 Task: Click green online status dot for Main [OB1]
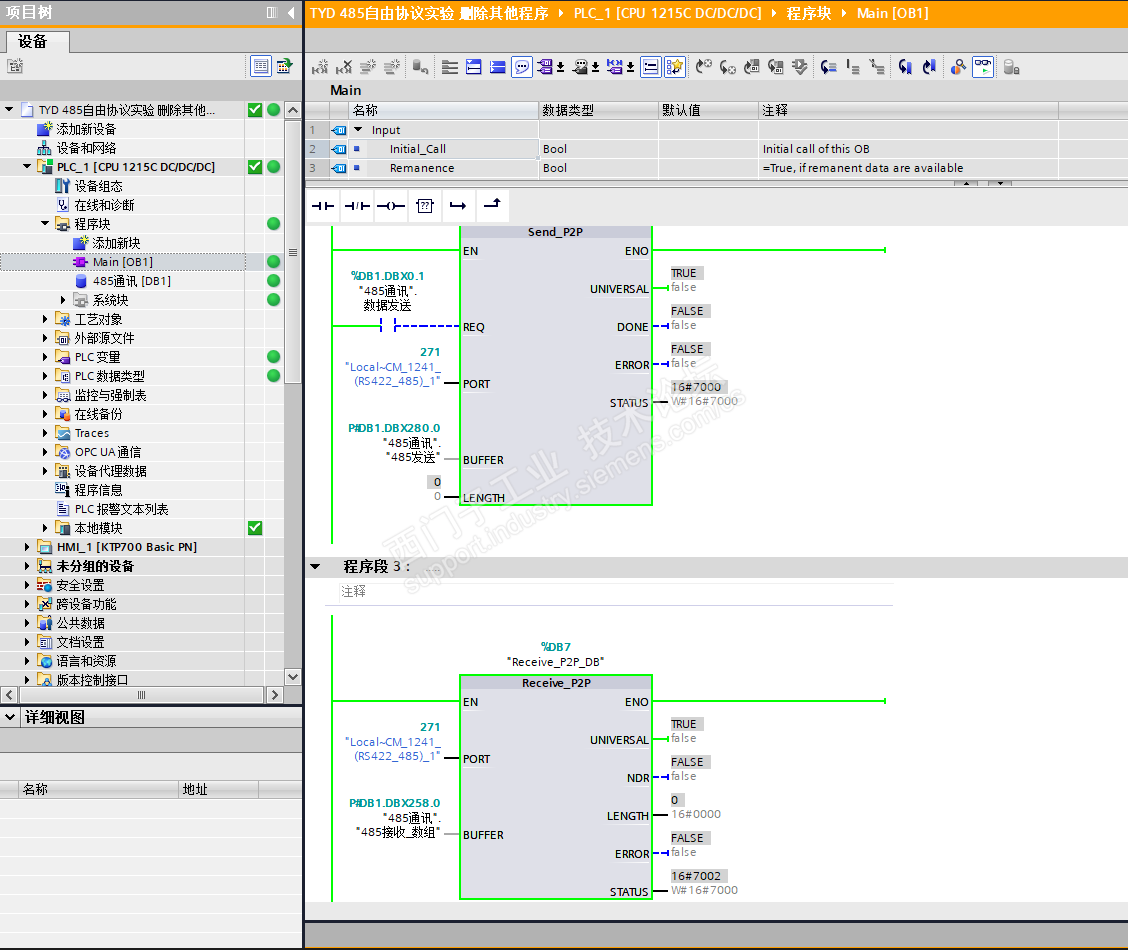pos(273,262)
